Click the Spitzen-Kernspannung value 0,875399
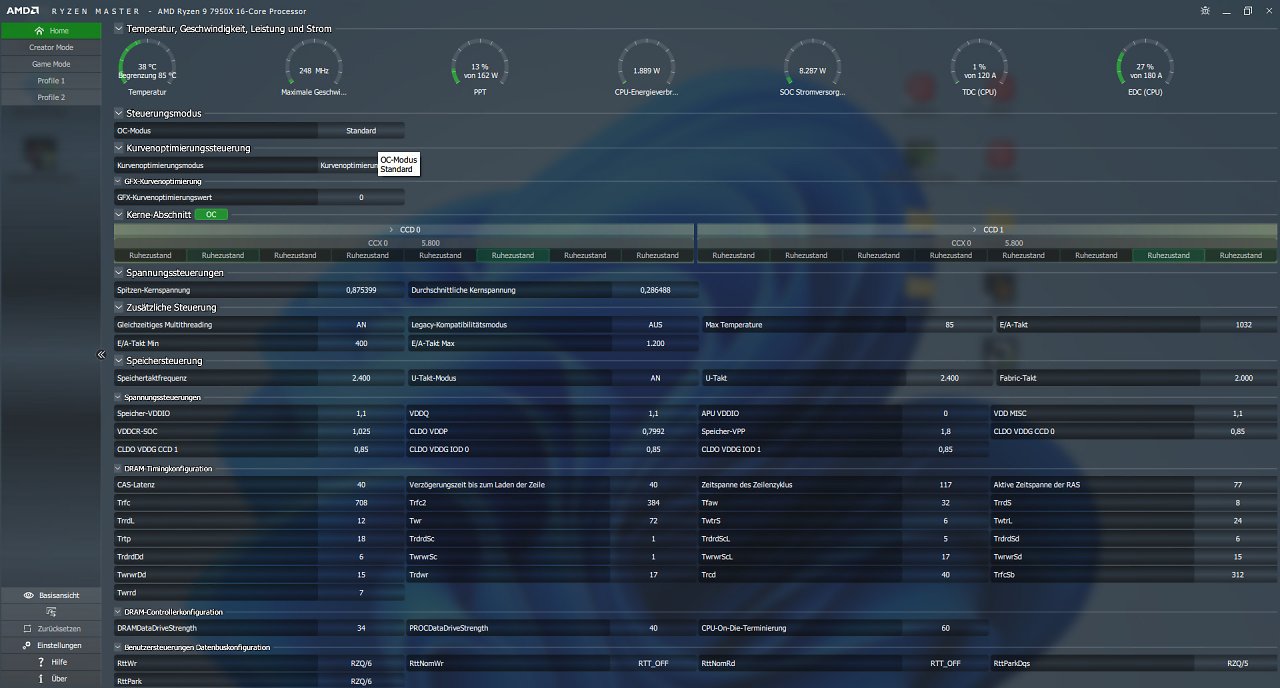 click(x=361, y=290)
